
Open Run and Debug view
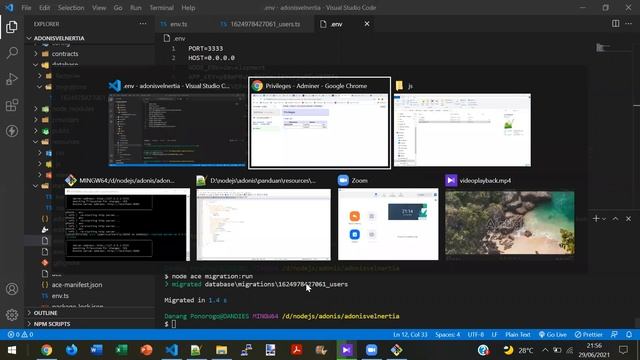12,79
